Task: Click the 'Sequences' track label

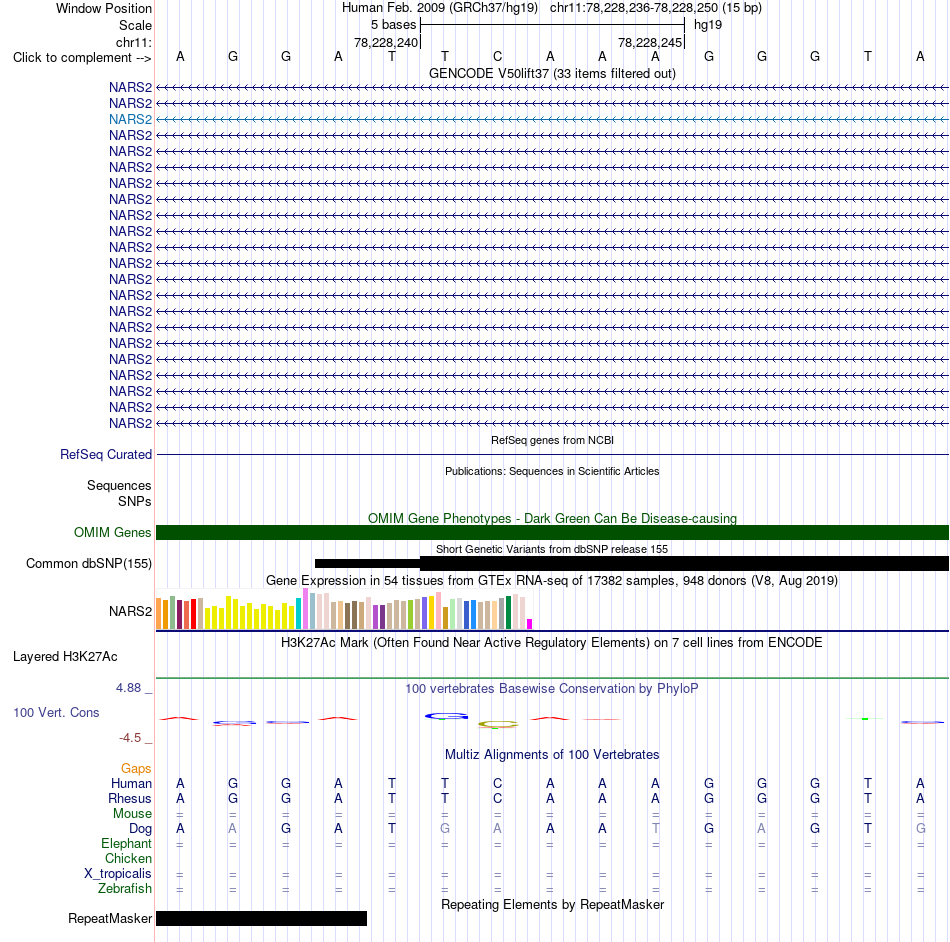Action: tap(119, 485)
